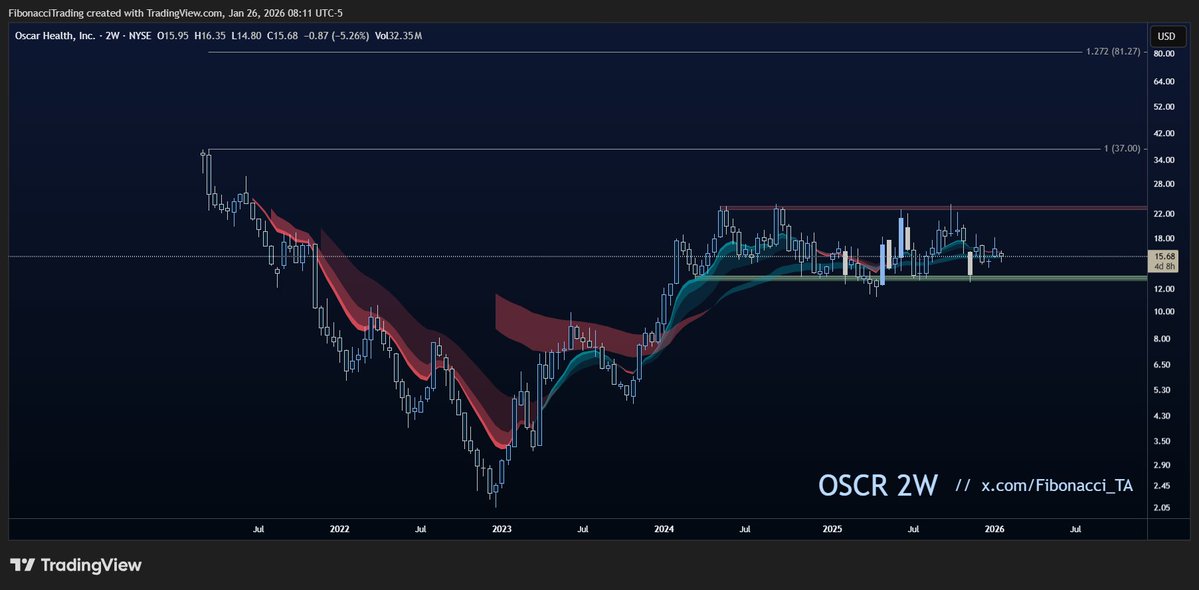Click the 22.00 price axis label
Screen dimensions: 1199x590
(x=1164, y=214)
